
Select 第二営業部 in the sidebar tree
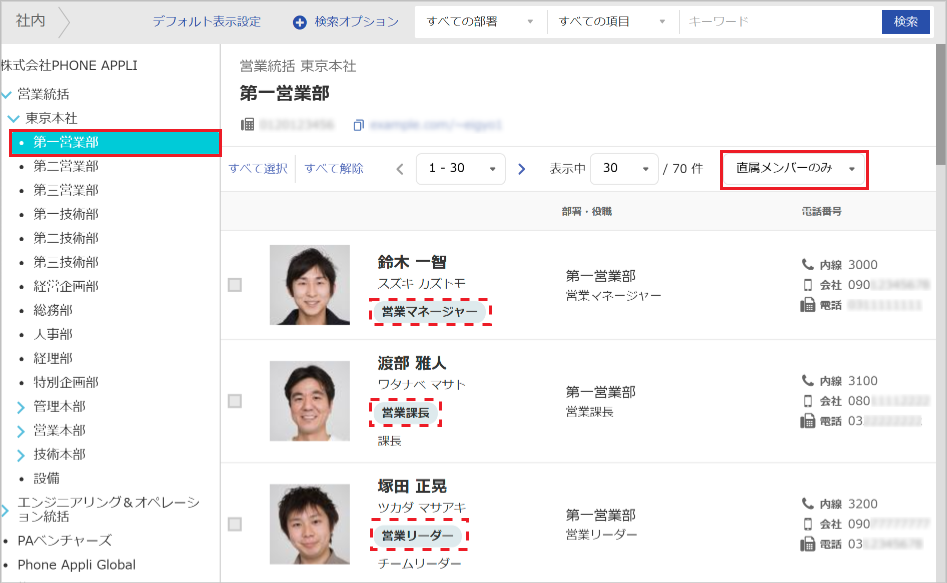click(x=66, y=166)
